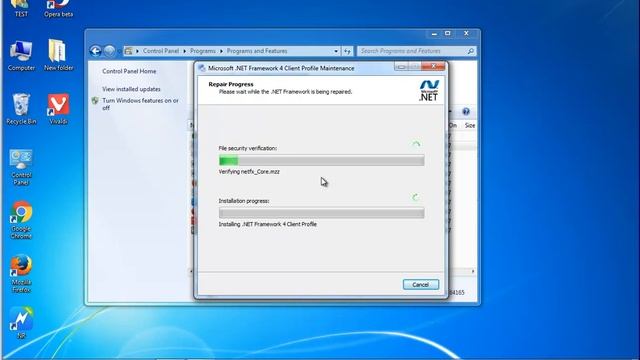This screenshot has width=640, height=360.
Task: Click the .NET logo in the dialog
Action: 429,90
